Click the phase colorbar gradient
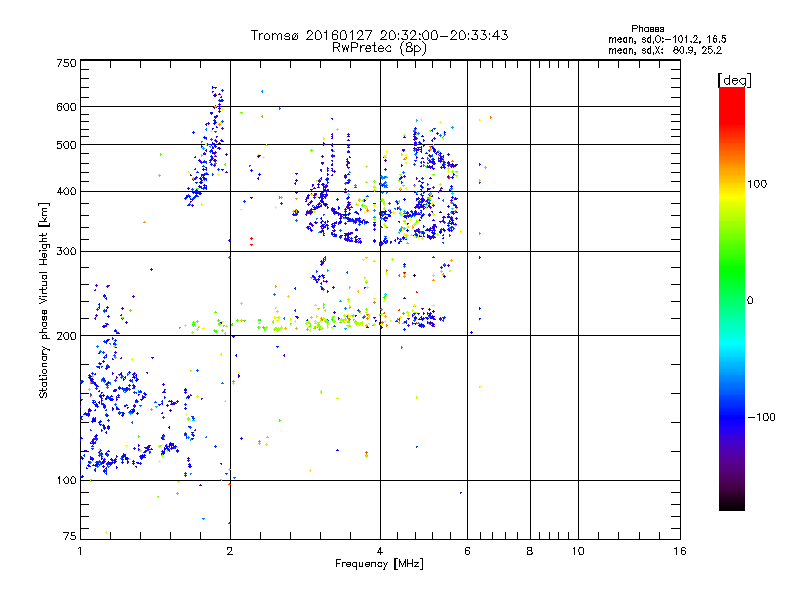The image size is (800, 600). (732, 298)
